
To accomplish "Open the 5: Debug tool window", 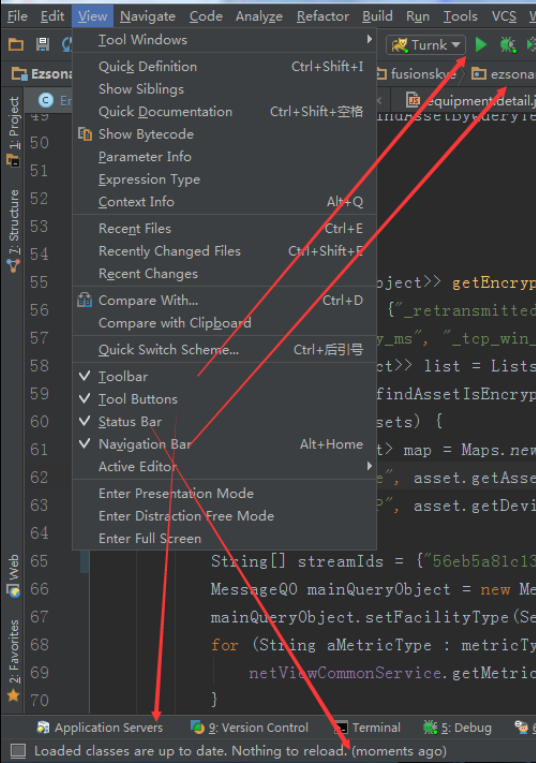I will pos(457,727).
